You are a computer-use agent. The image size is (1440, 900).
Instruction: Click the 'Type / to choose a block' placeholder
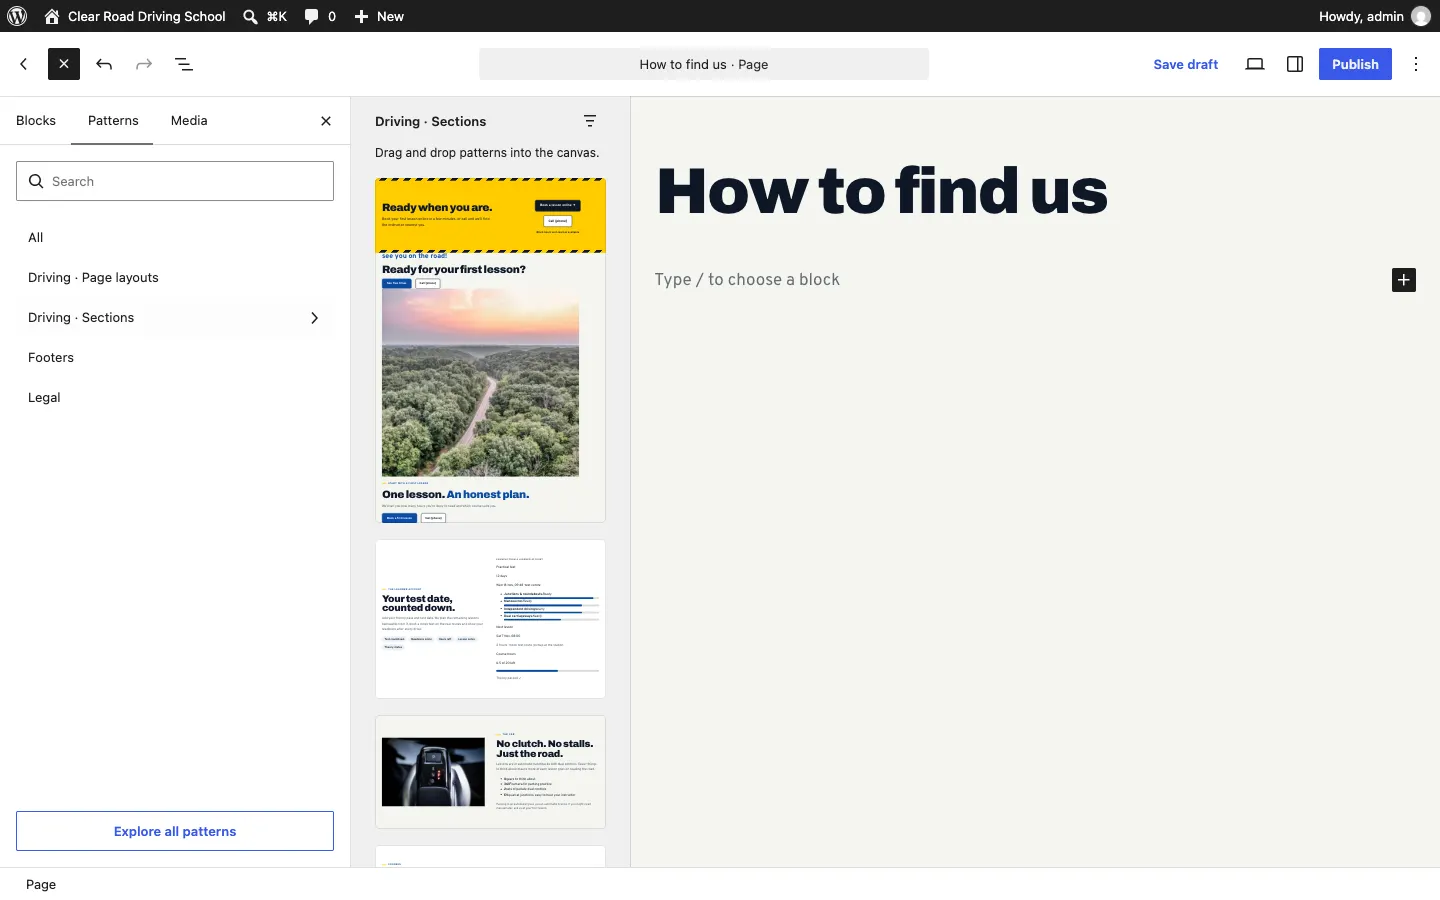(748, 280)
